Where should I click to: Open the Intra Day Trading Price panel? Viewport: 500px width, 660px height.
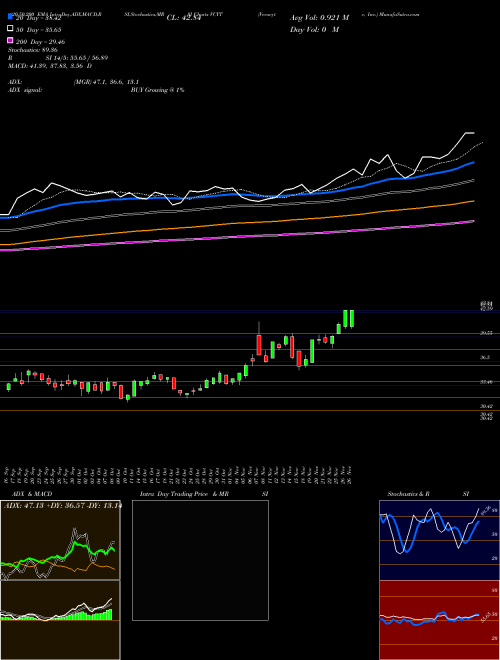pos(200,560)
